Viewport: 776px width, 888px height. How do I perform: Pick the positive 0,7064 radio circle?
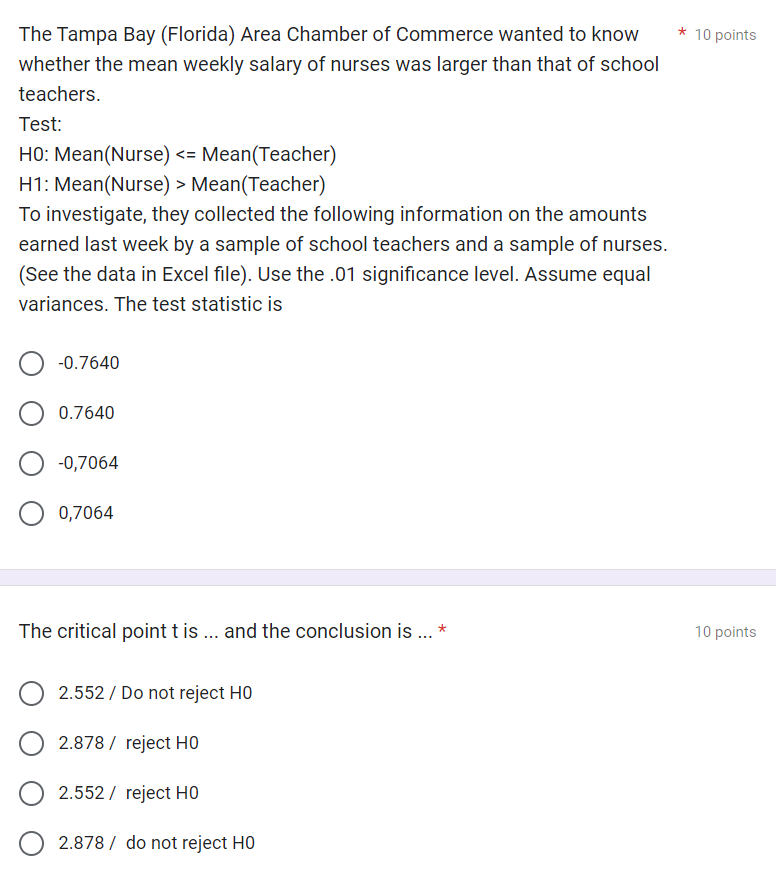[x=31, y=513]
